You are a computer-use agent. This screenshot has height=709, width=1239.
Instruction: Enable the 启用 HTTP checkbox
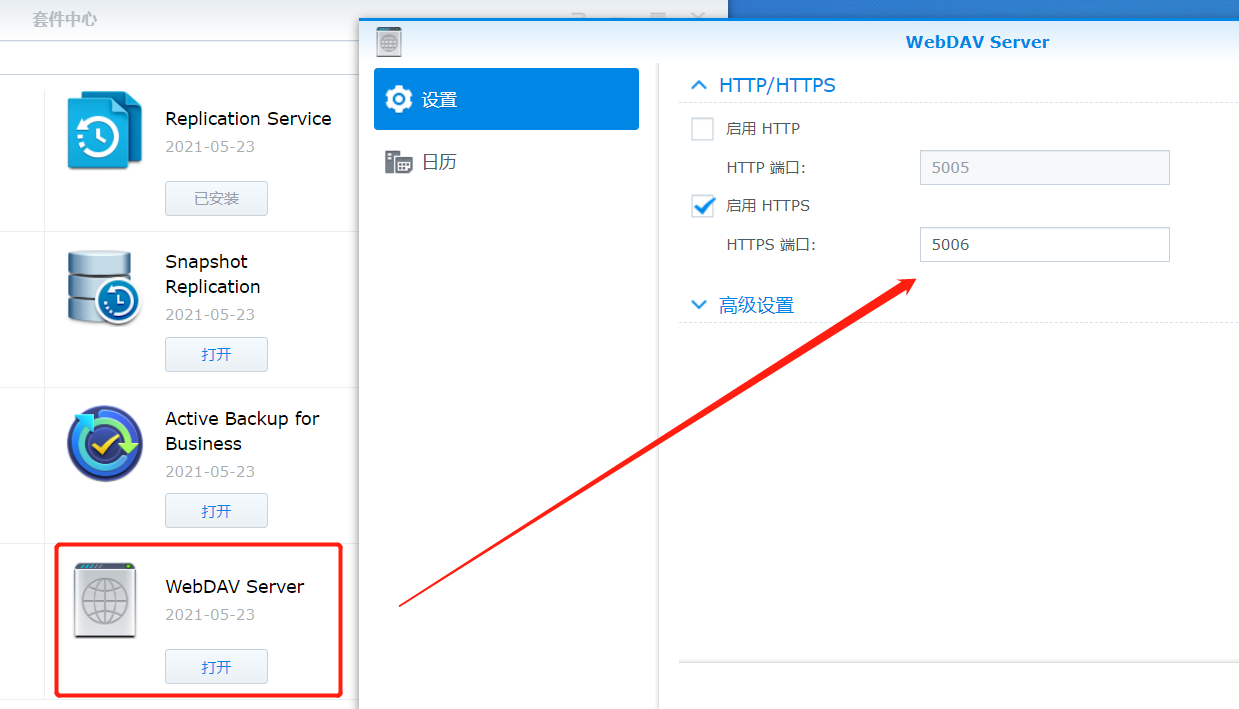coord(703,129)
